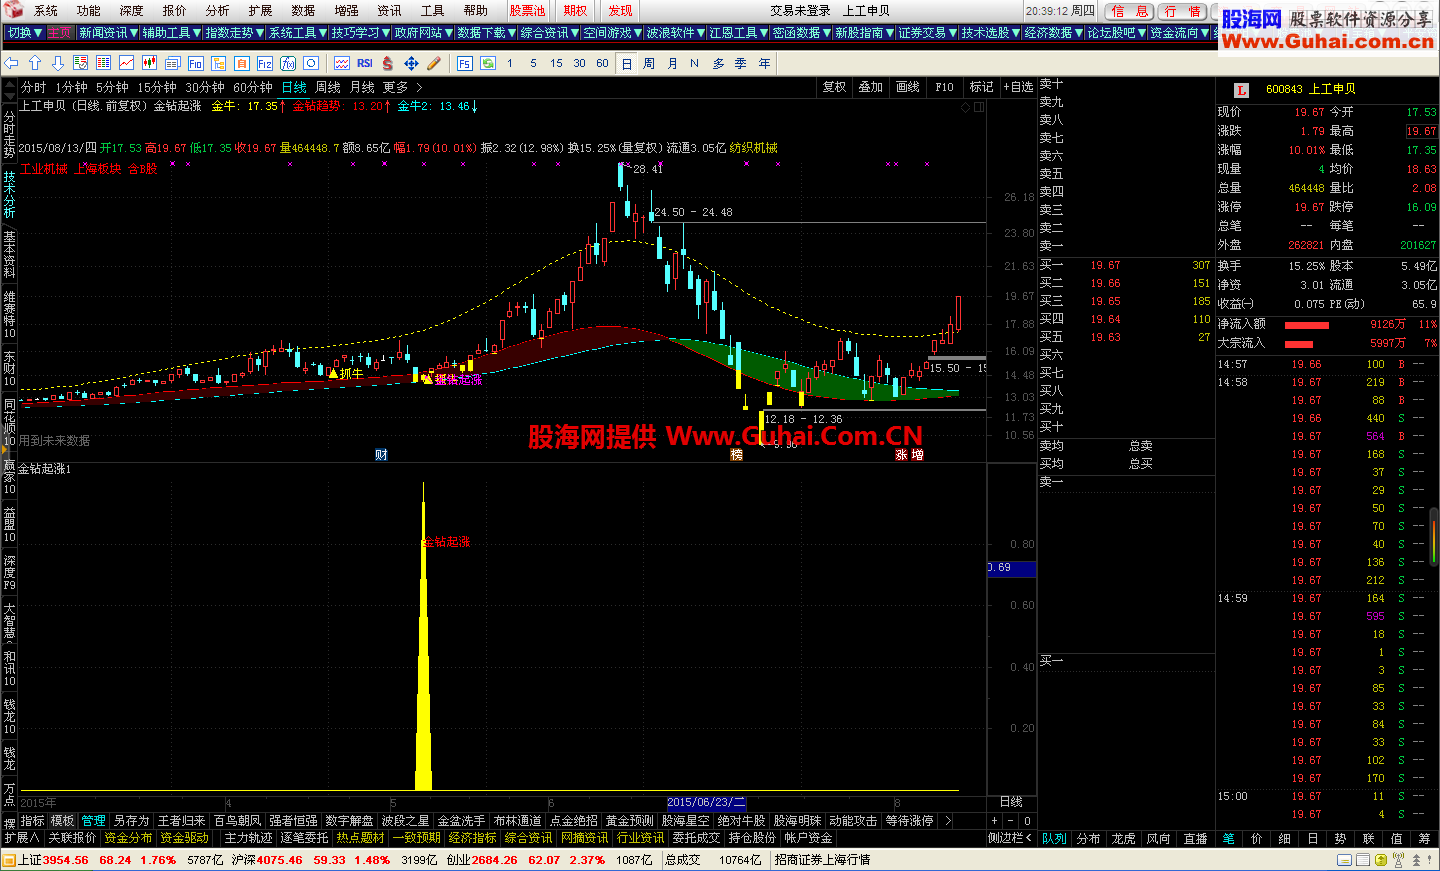Viewport: 1440px width, 871px height.
Task: Toggle the monthly 月 period toolbar button
Action: 672,63
